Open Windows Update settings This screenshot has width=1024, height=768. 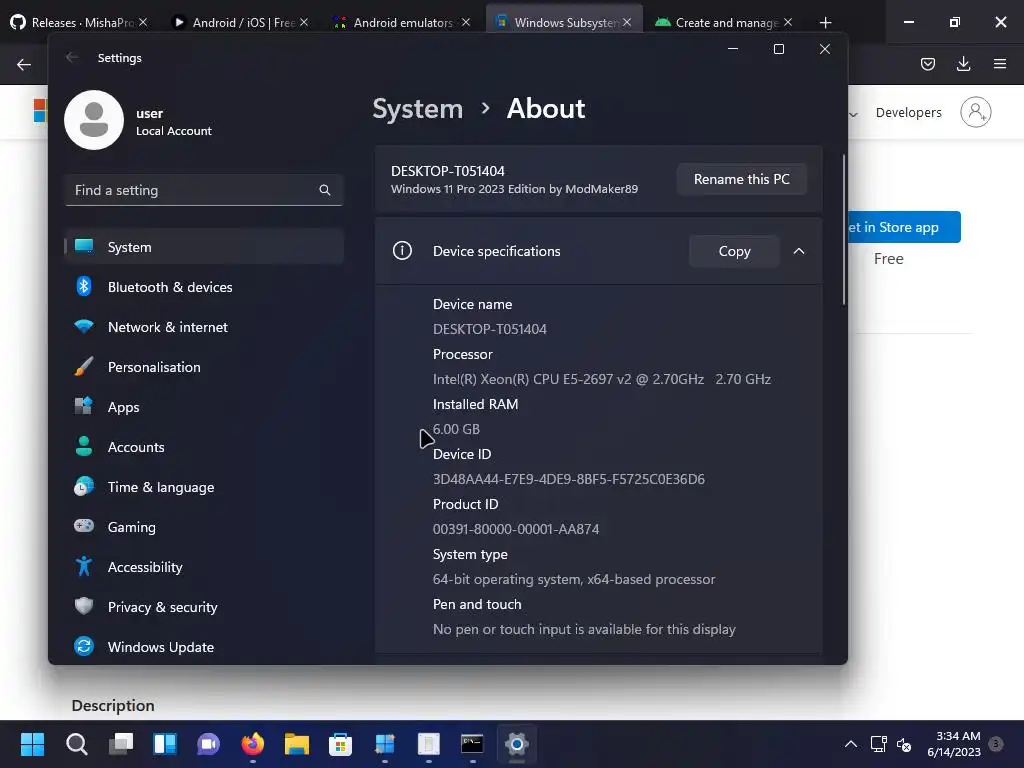(x=204, y=647)
